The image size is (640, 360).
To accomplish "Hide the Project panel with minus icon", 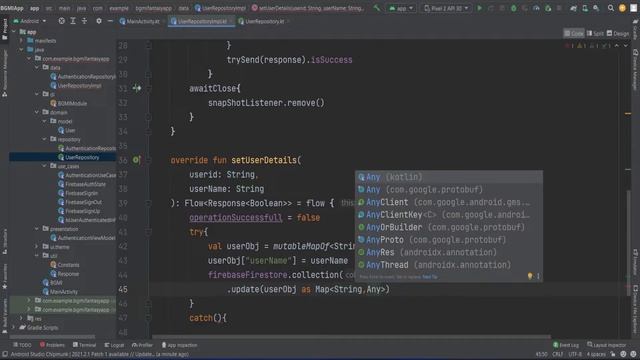I will click(110, 21).
